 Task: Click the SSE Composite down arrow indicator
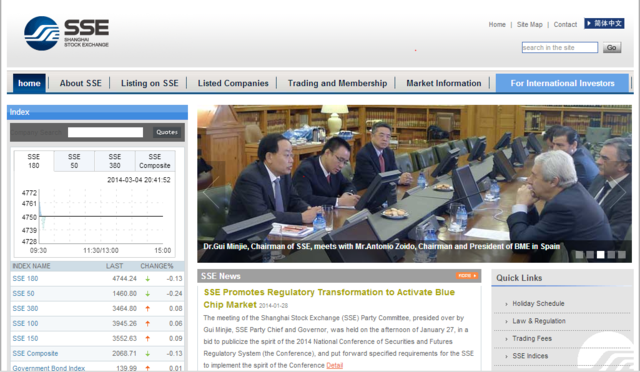coord(148,354)
